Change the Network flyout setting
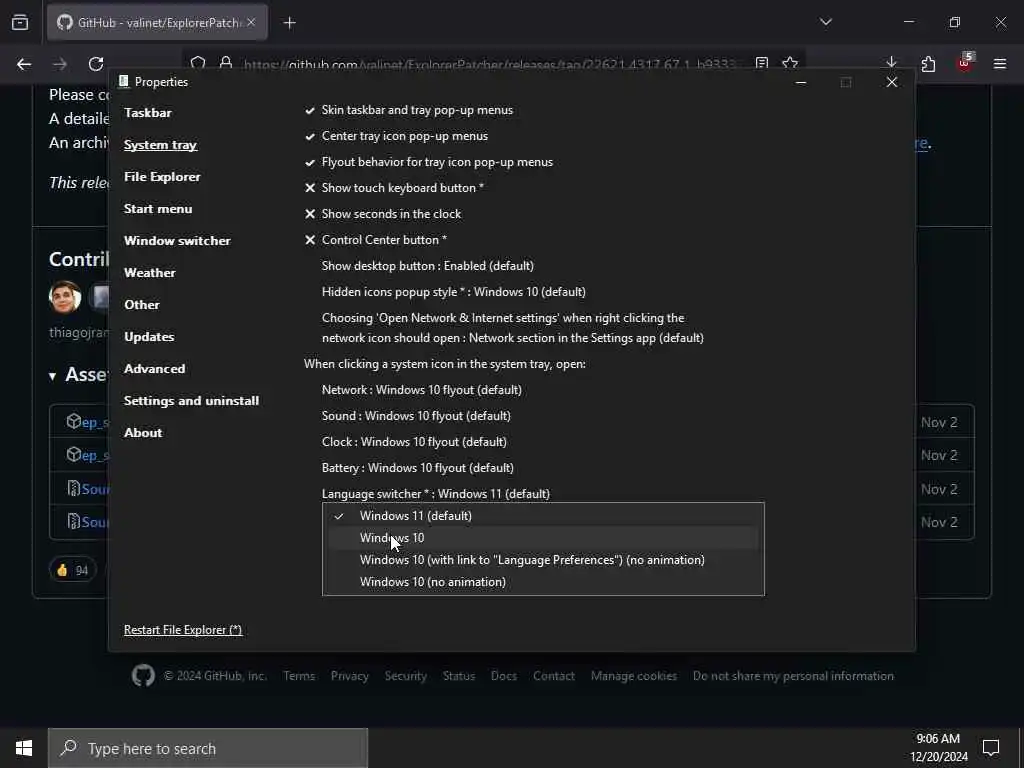 422,390
